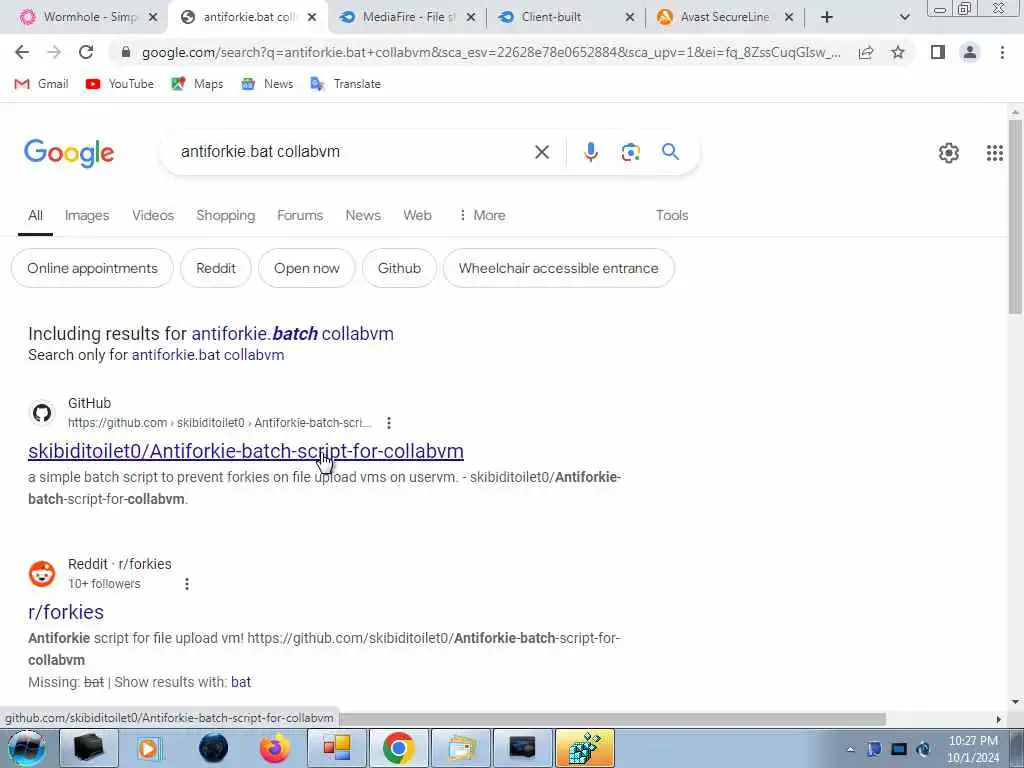Open the r/forkies result

pyautogui.click(x=66, y=612)
